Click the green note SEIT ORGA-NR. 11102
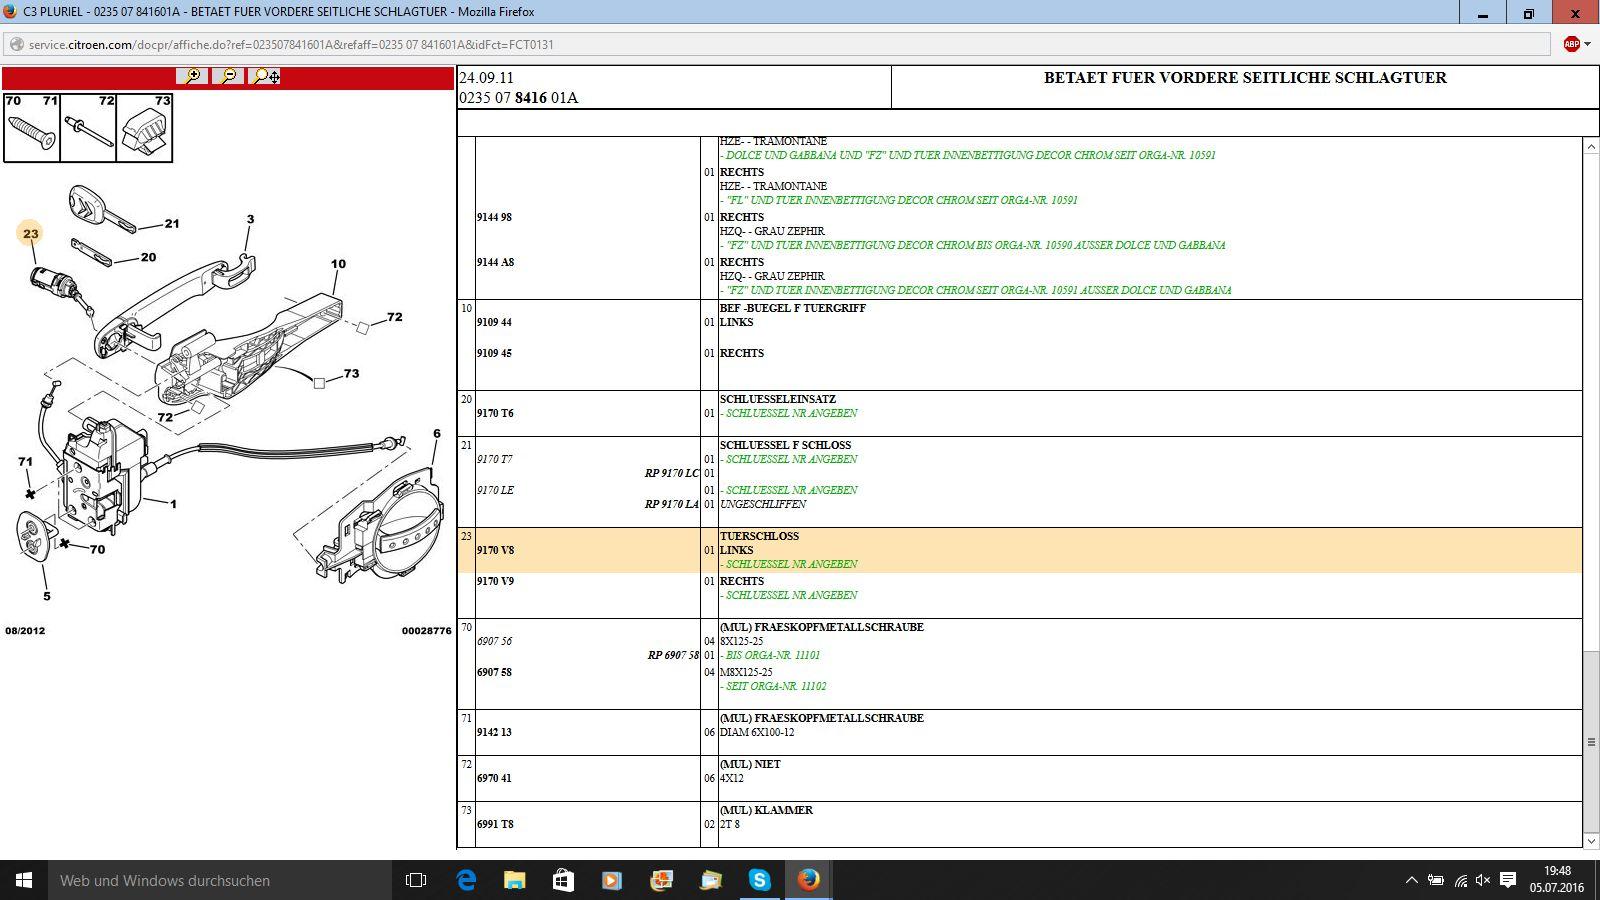This screenshot has width=1600, height=900. tap(773, 686)
